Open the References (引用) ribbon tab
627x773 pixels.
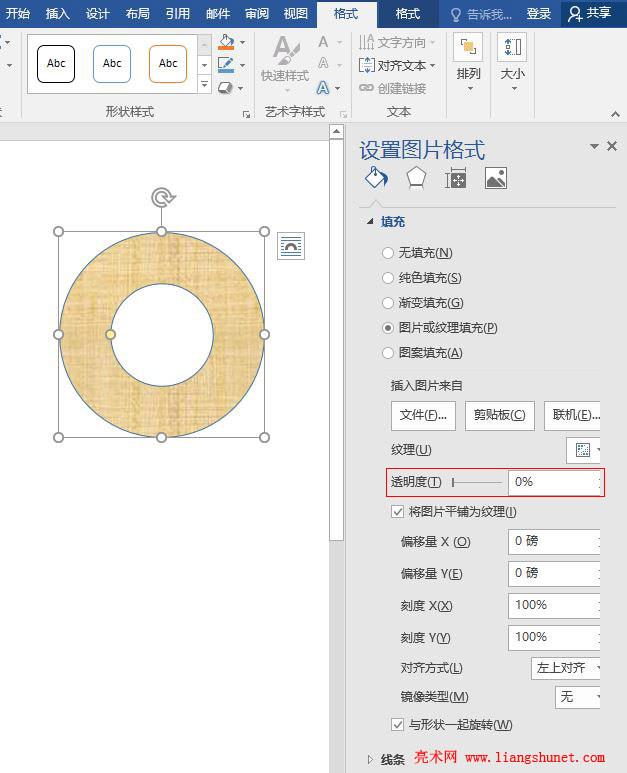point(177,14)
